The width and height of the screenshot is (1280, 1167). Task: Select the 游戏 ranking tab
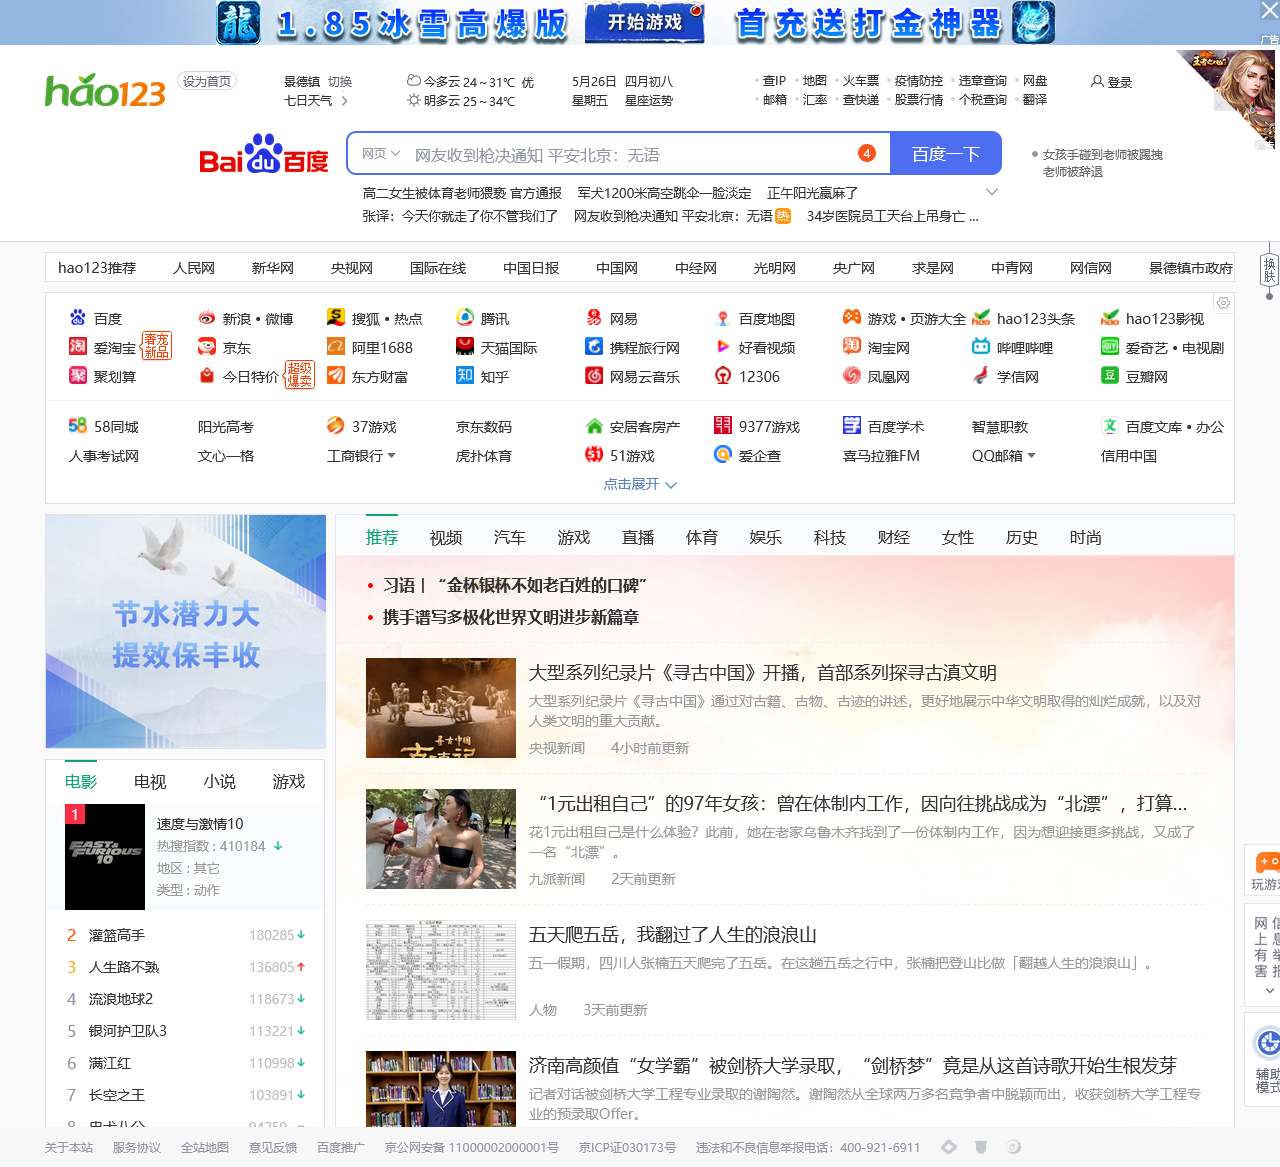tap(288, 782)
